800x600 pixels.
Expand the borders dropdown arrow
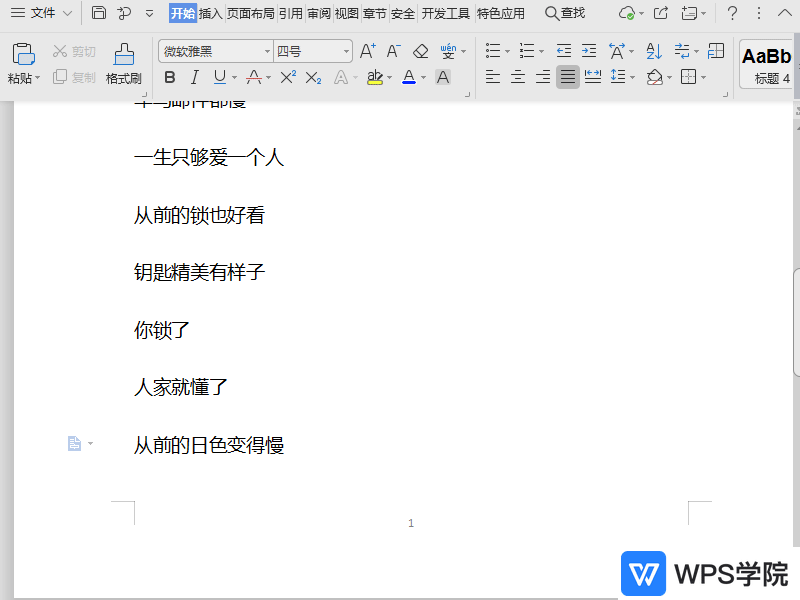704,78
